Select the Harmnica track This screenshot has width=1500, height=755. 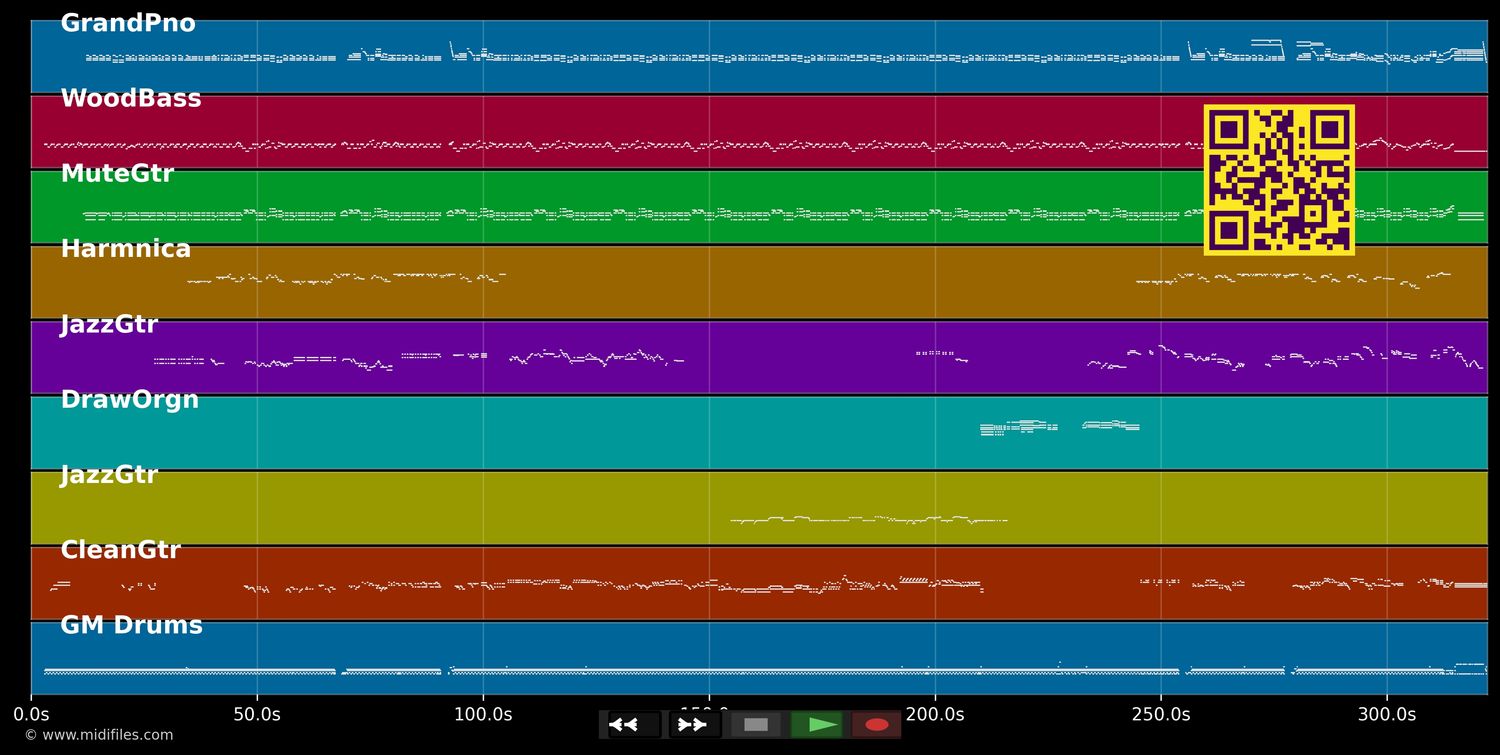click(125, 248)
